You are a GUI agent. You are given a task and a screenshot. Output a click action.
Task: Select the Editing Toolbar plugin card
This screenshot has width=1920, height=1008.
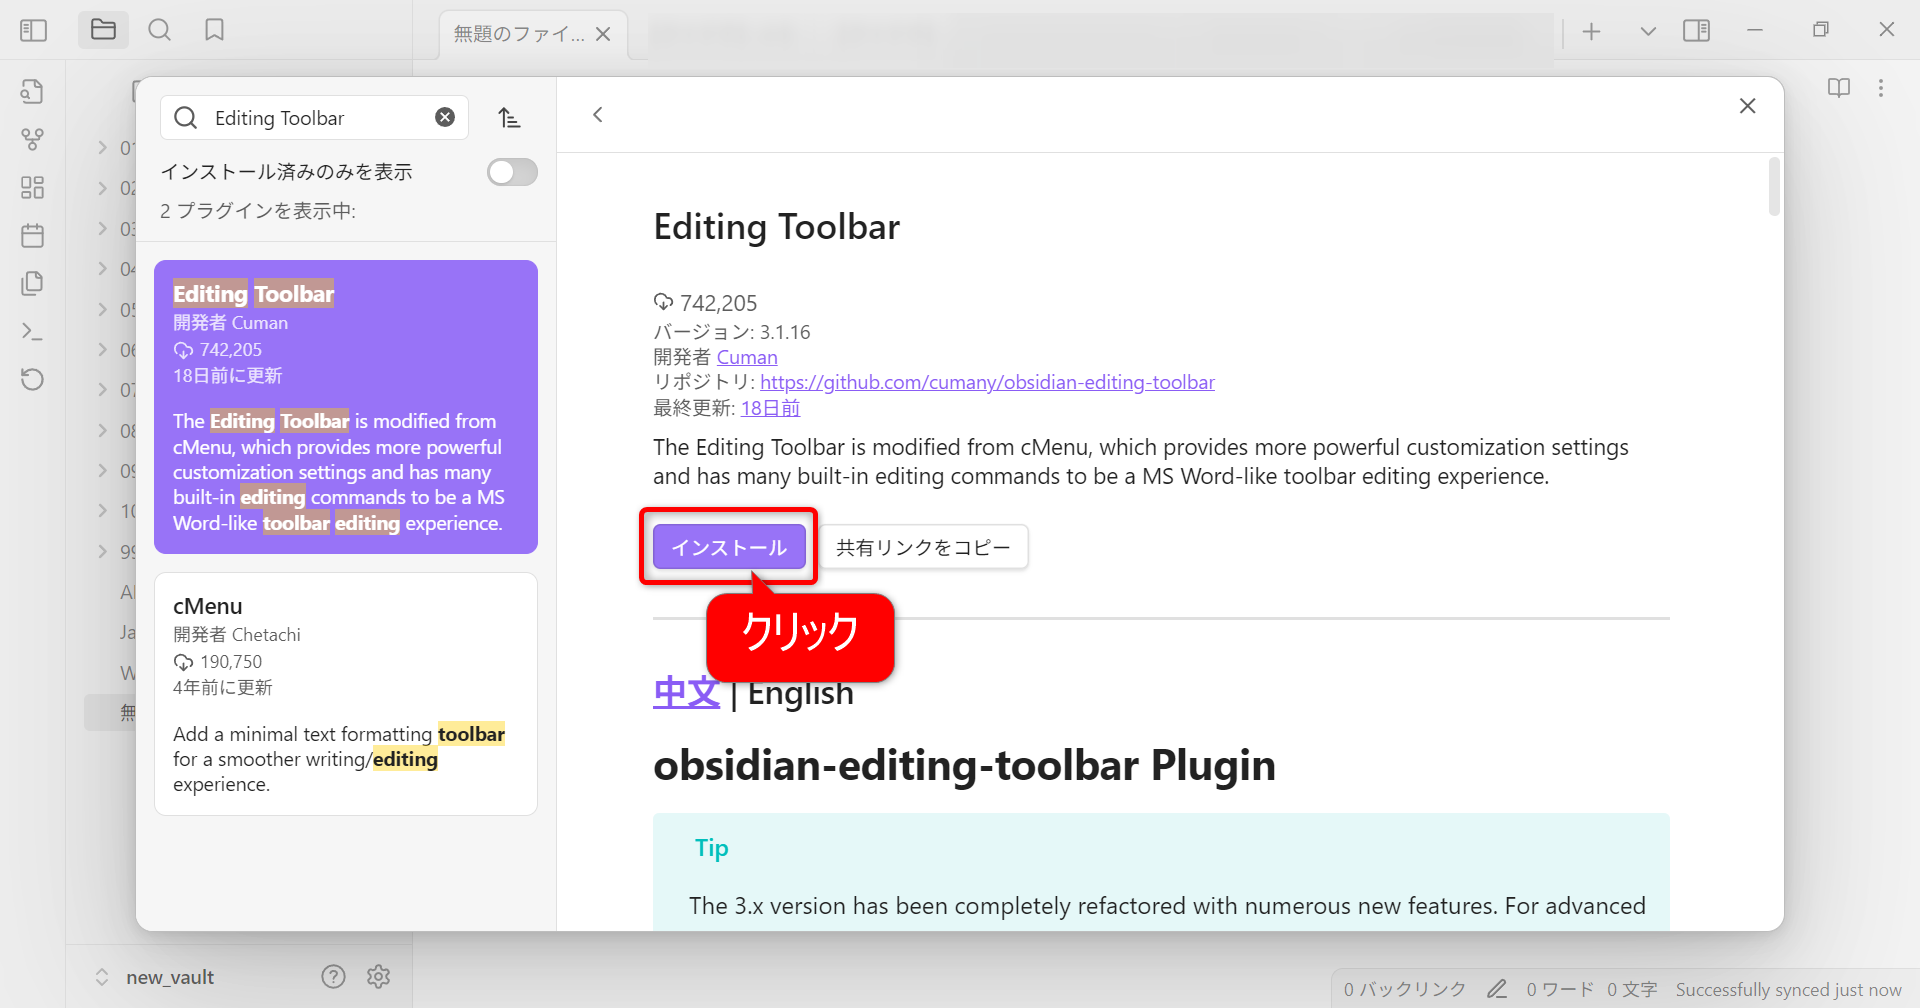pyautogui.click(x=346, y=407)
